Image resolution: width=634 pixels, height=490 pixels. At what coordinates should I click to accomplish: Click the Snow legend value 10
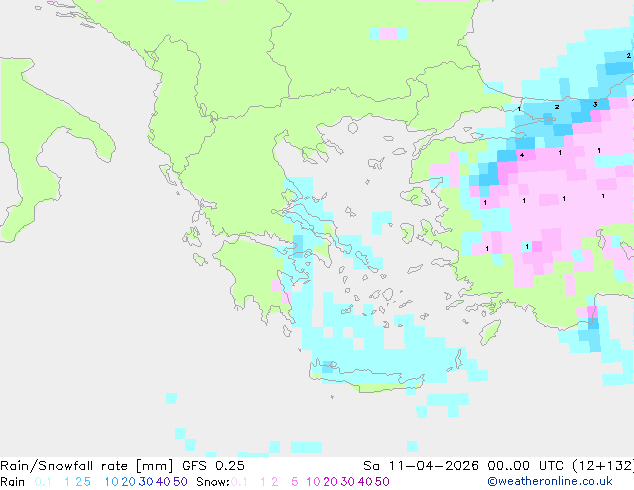pos(313,482)
